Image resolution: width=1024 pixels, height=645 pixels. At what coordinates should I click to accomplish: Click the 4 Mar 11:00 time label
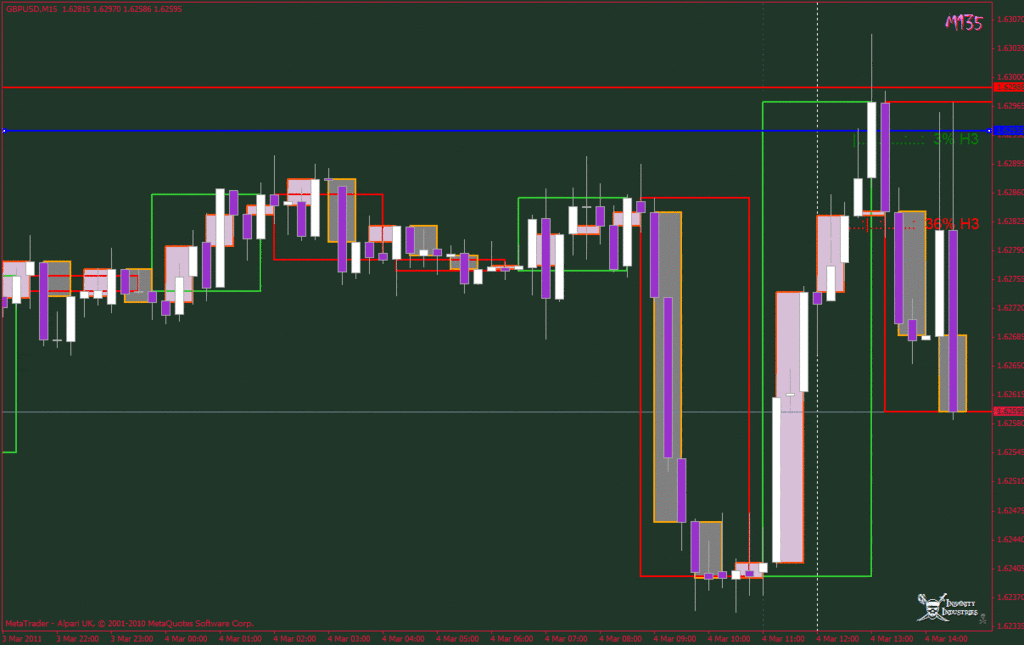783,638
